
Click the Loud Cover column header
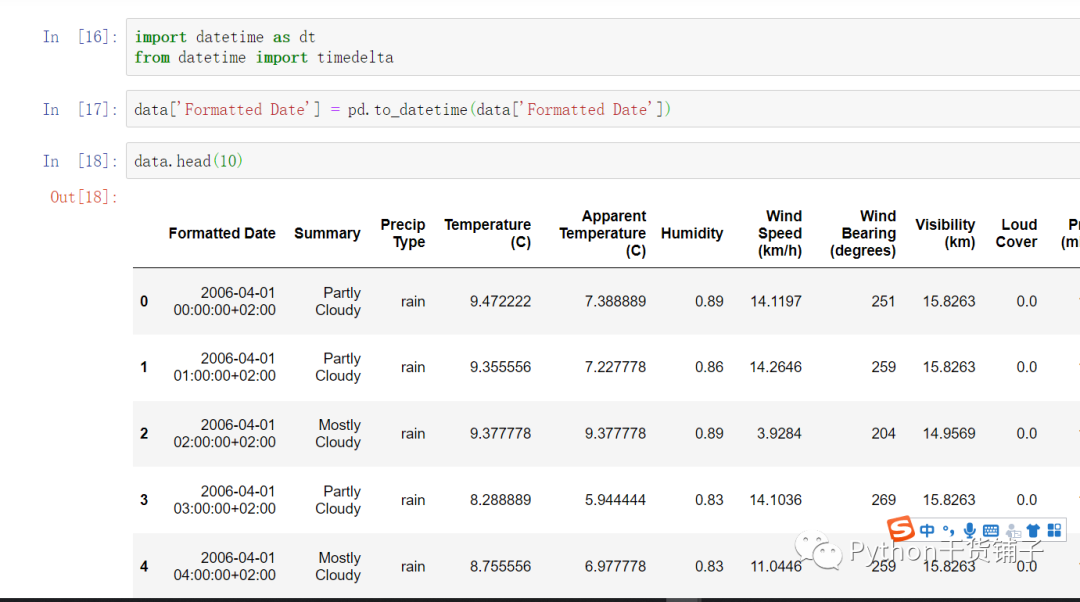[1017, 233]
